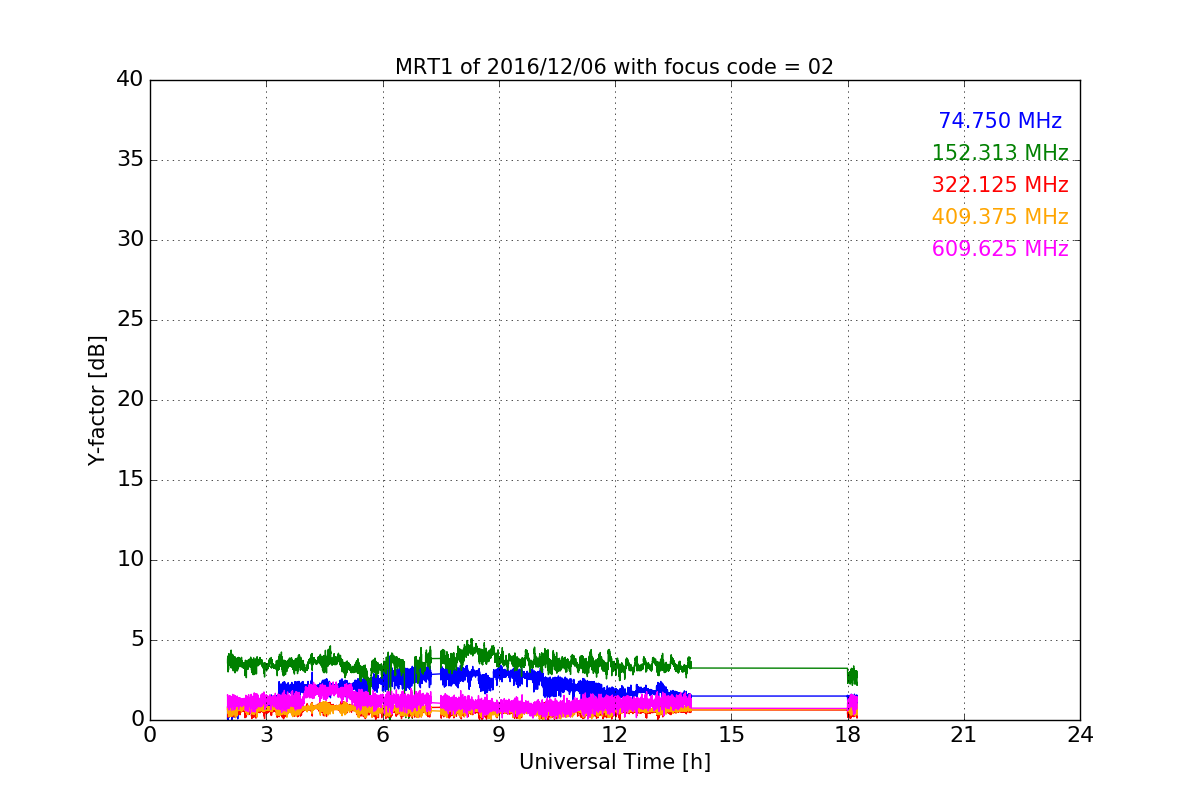Viewport: 1200px width, 800px height.
Task: Click the plot title 'MRT1 of 2016/12/06 with focus code = 02'
Action: tap(614, 67)
